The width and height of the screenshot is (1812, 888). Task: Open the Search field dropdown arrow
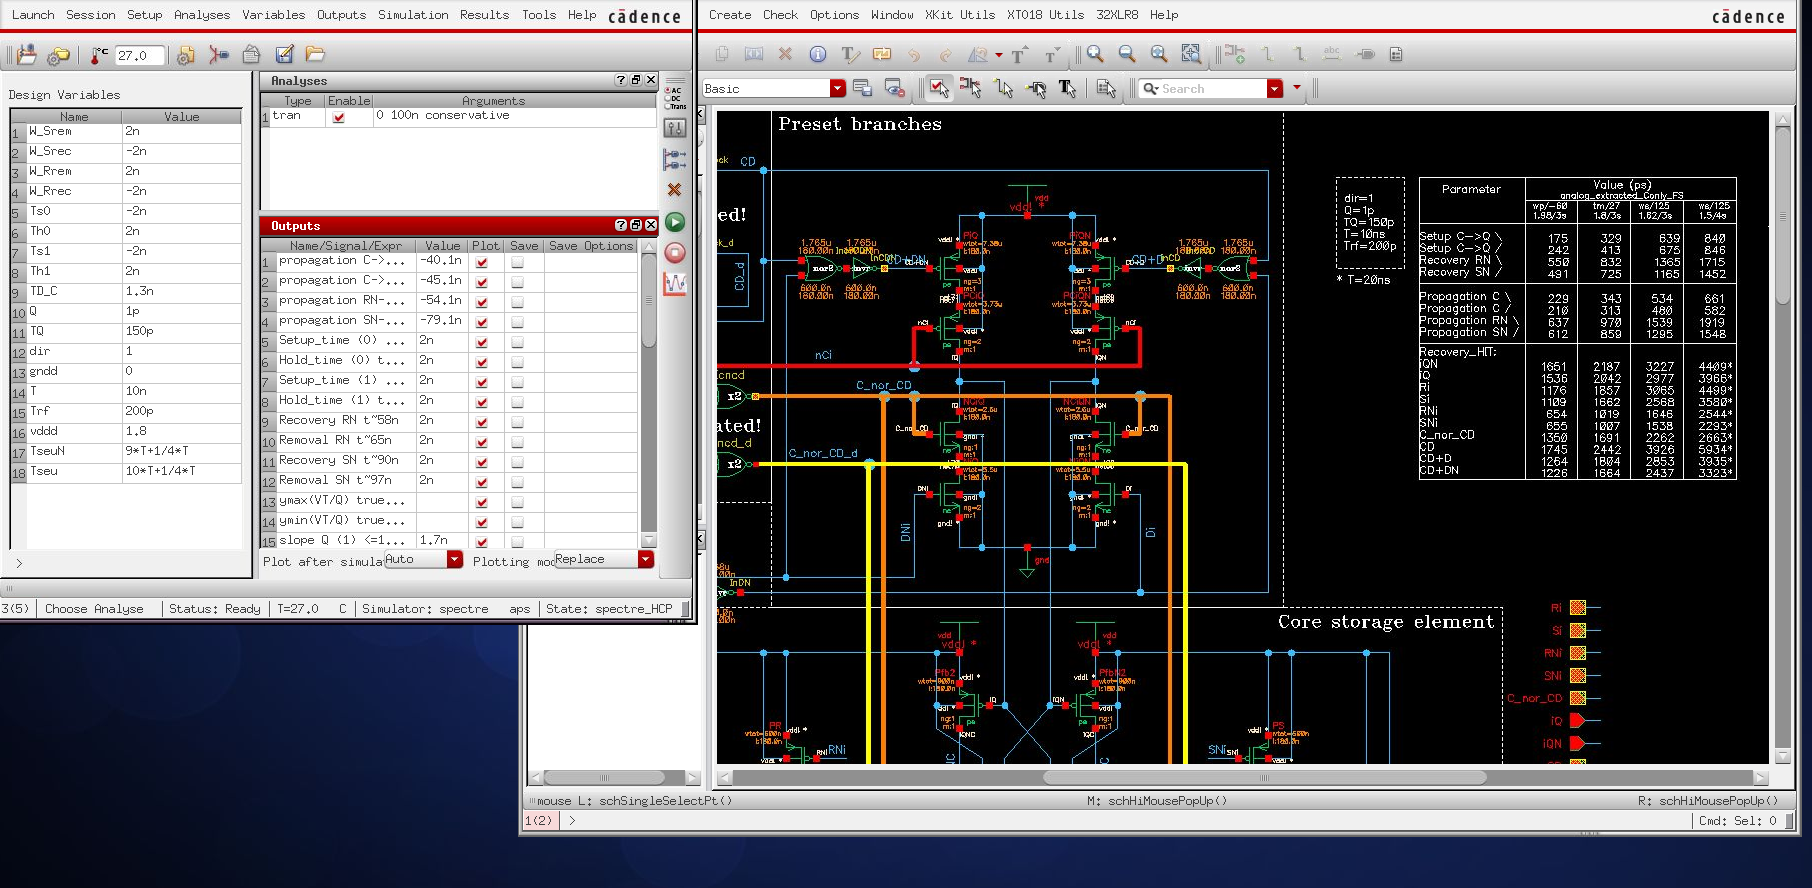tap(1275, 88)
